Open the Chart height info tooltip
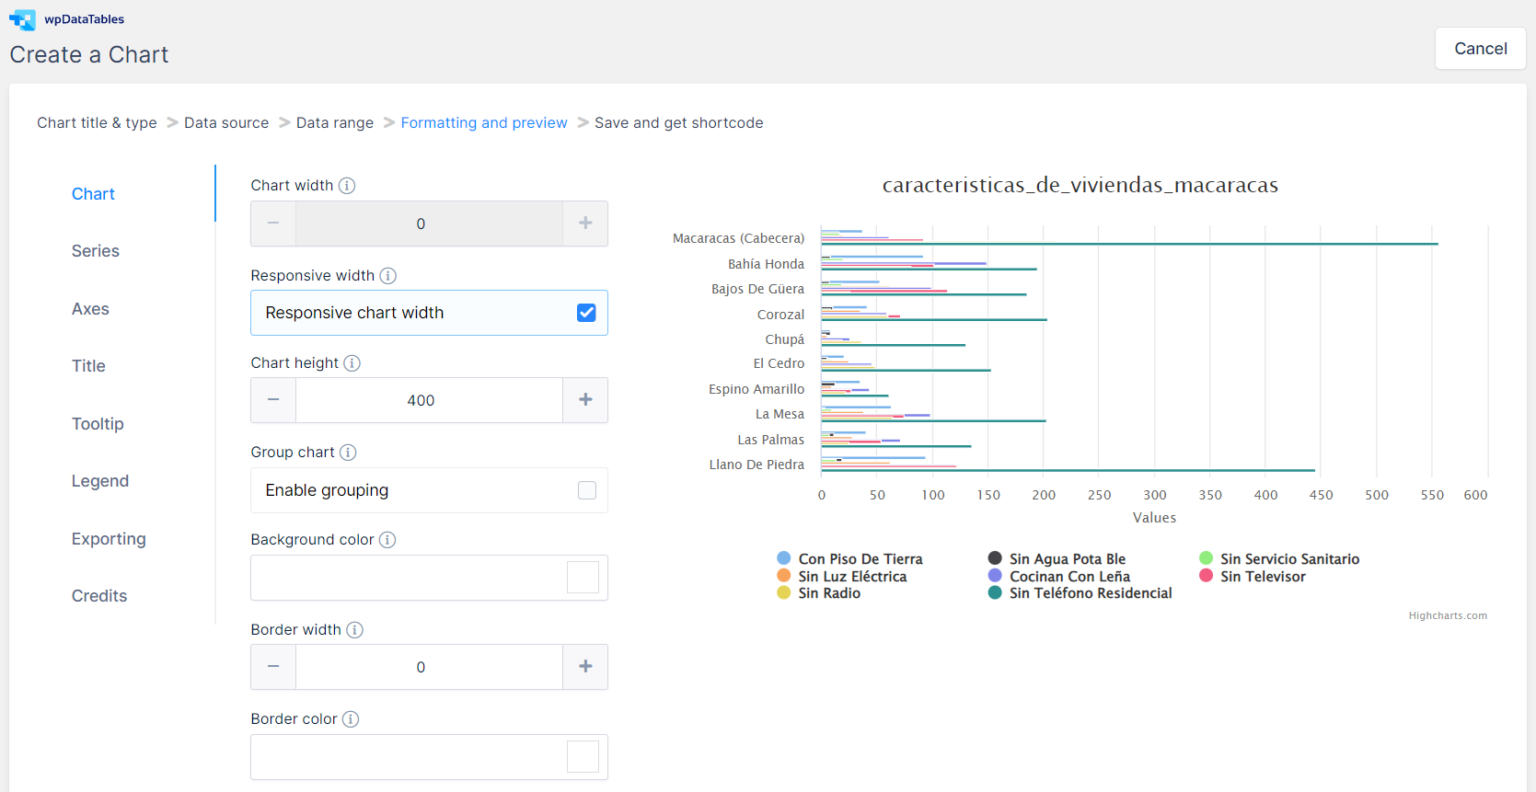Image resolution: width=1536 pixels, height=792 pixels. [x=351, y=363]
